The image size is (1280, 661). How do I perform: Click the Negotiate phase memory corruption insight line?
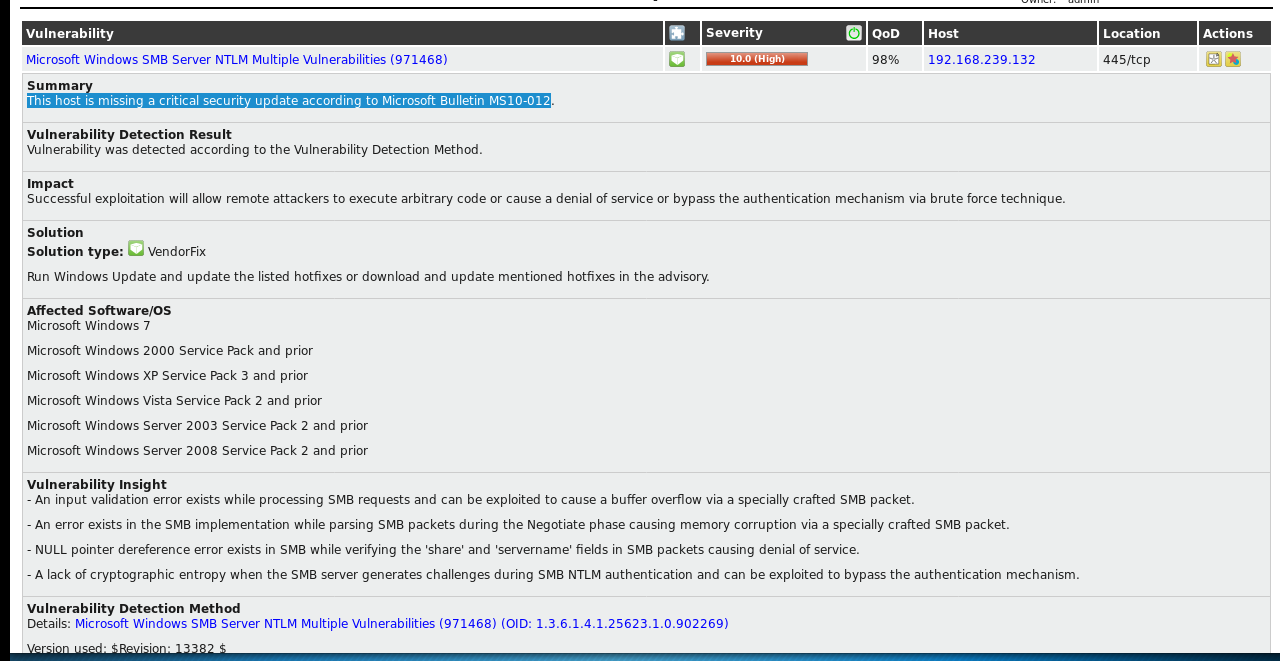click(x=518, y=525)
